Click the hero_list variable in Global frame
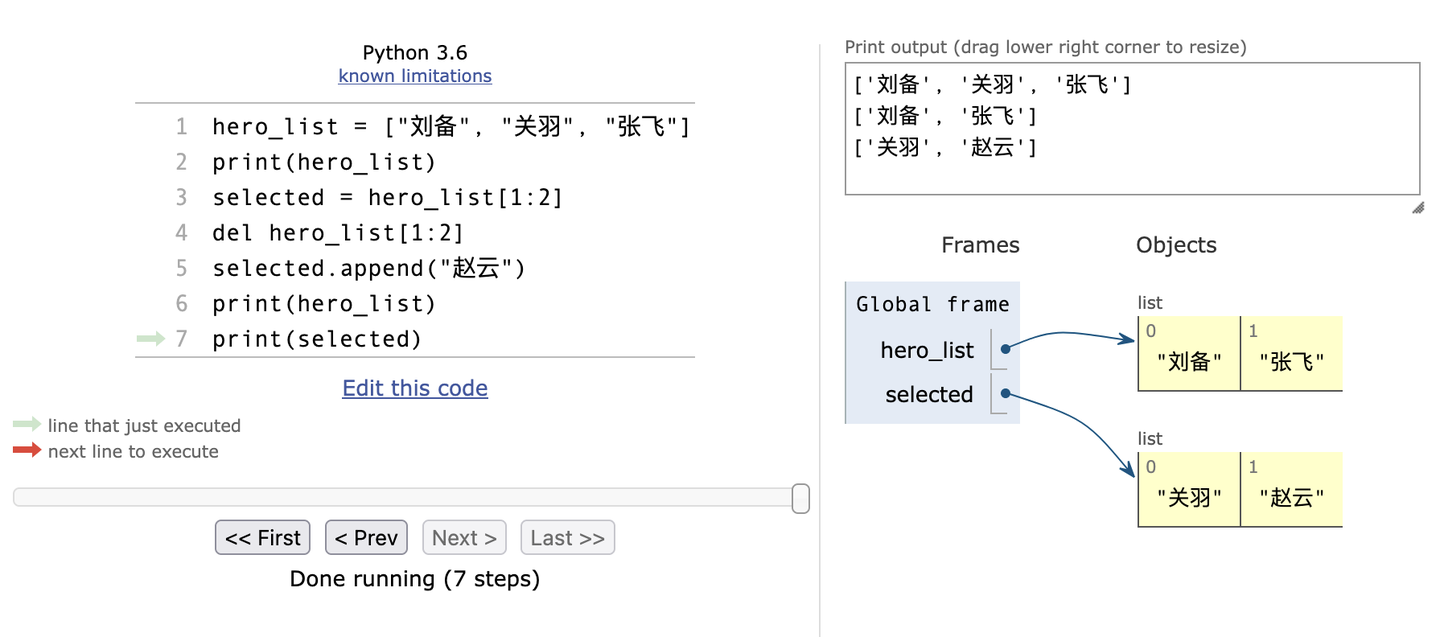 [927, 350]
